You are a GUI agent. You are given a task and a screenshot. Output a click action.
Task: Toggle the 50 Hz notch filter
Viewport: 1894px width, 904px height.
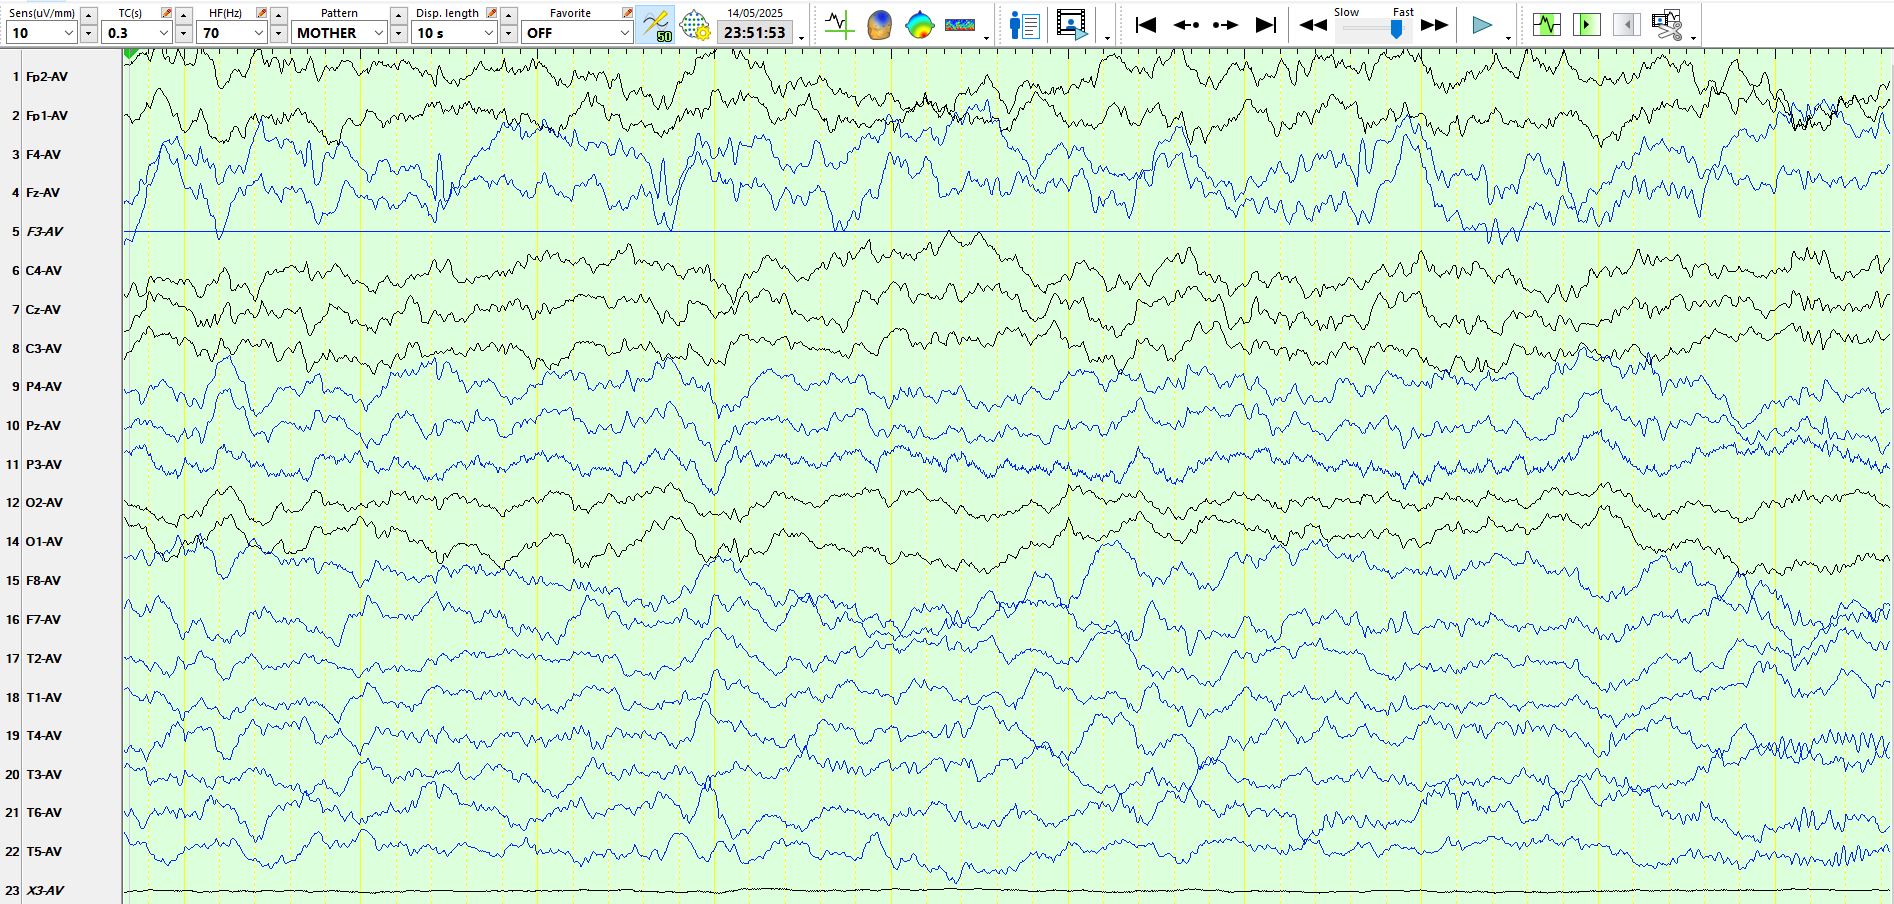pyautogui.click(x=656, y=25)
